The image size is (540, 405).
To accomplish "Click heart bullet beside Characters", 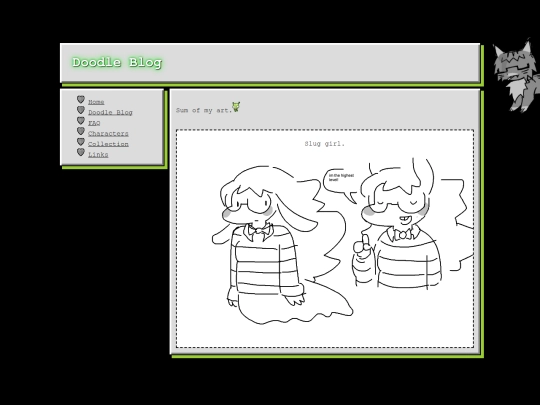I will click(x=81, y=131).
